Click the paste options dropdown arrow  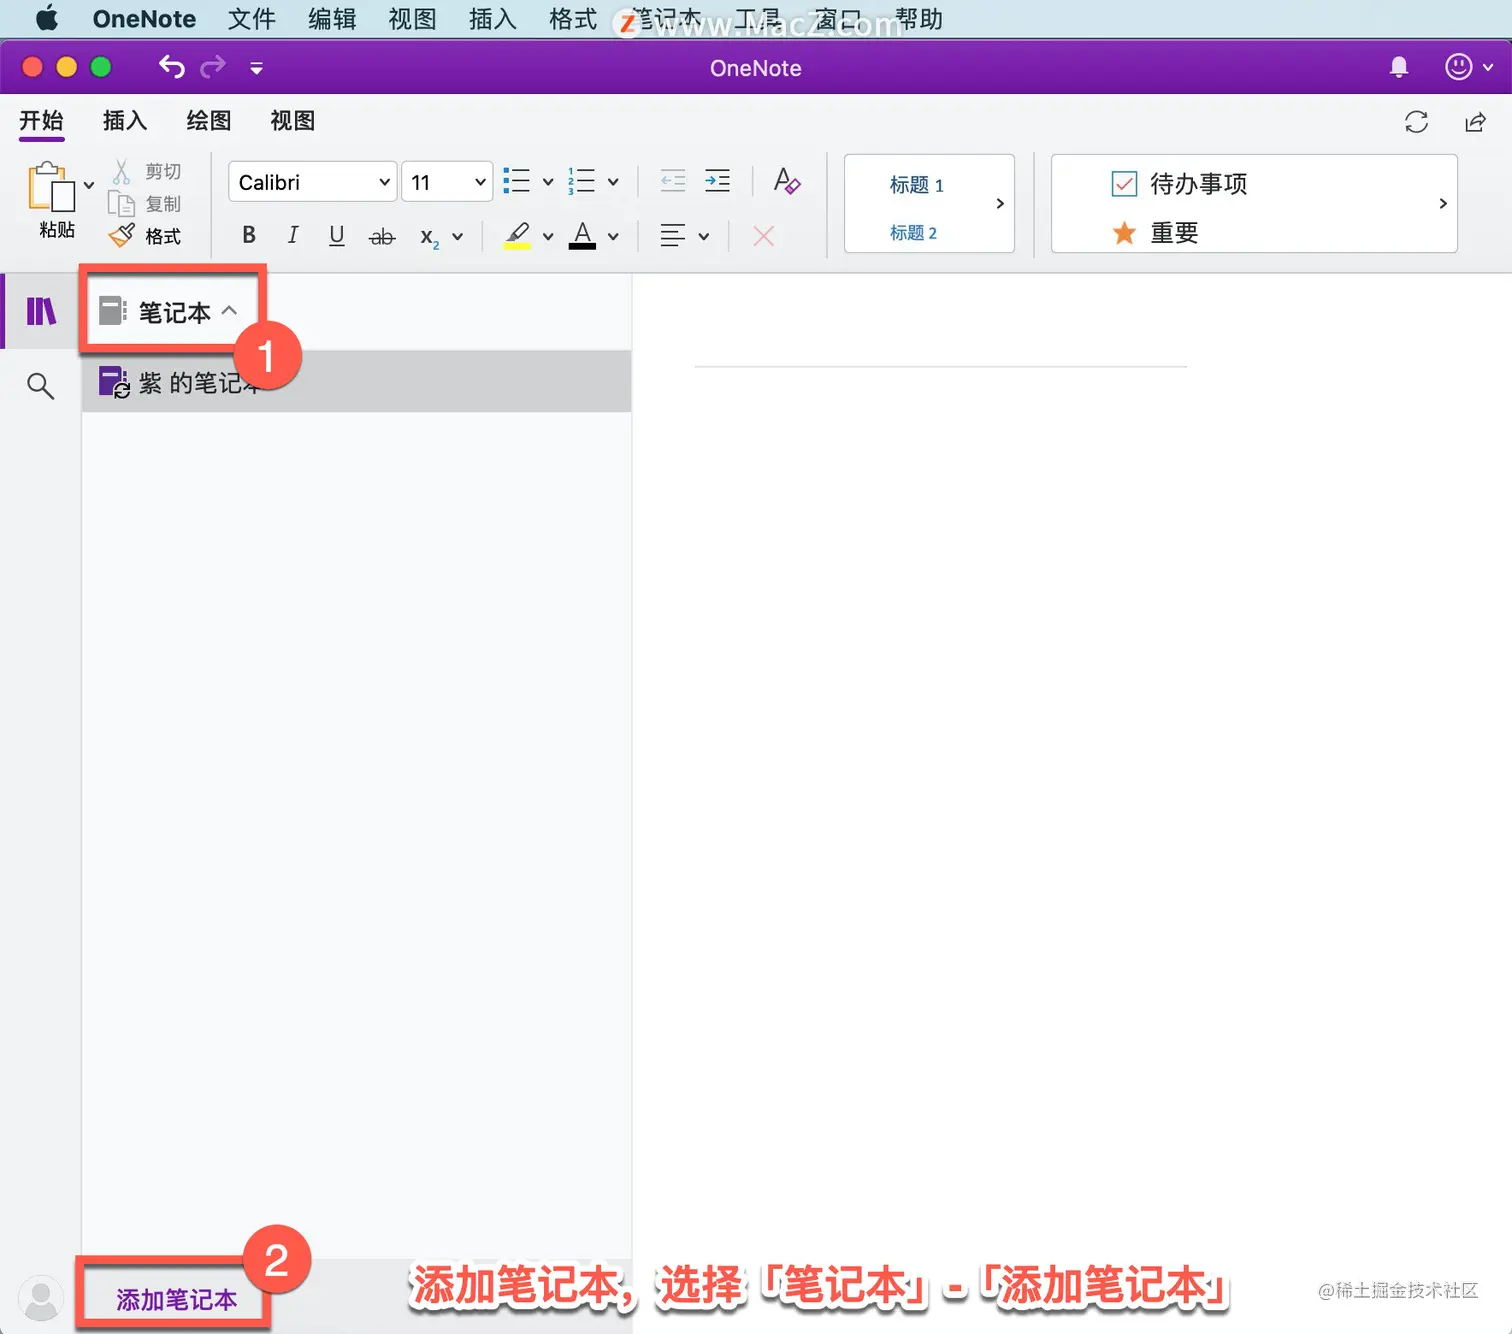(x=89, y=185)
